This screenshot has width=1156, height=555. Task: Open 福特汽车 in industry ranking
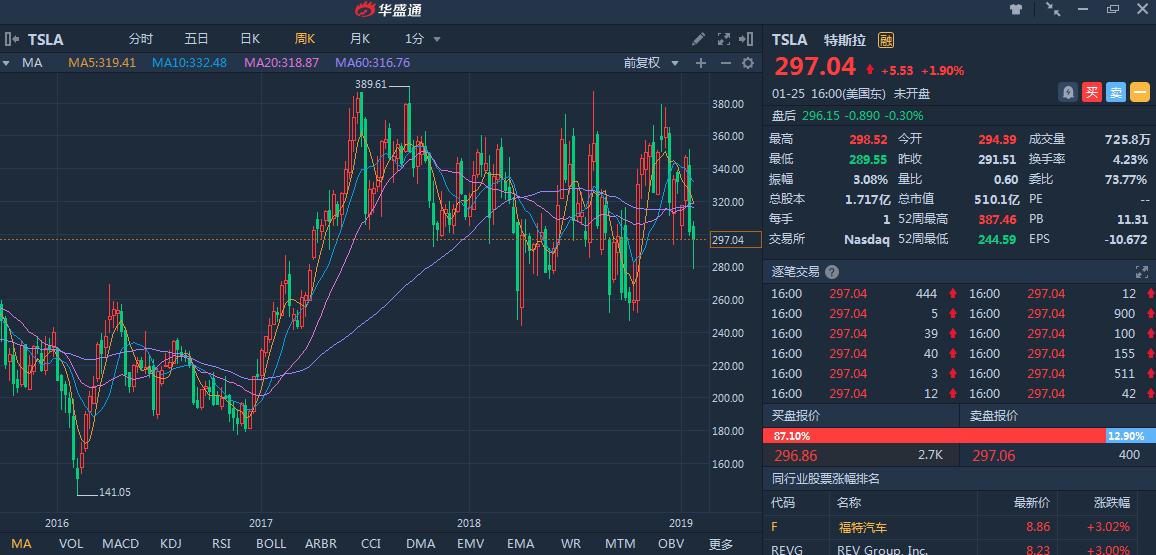point(863,527)
